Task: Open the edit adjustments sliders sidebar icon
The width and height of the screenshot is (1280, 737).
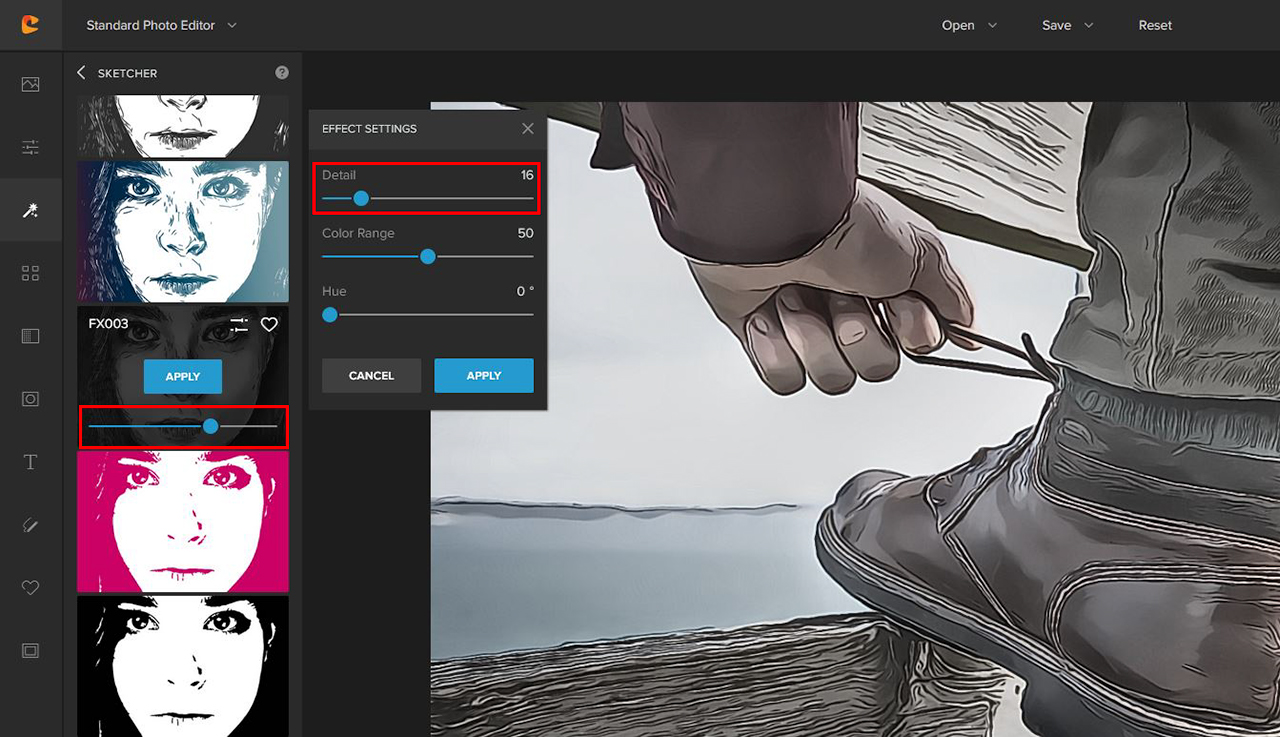Action: pyautogui.click(x=30, y=148)
